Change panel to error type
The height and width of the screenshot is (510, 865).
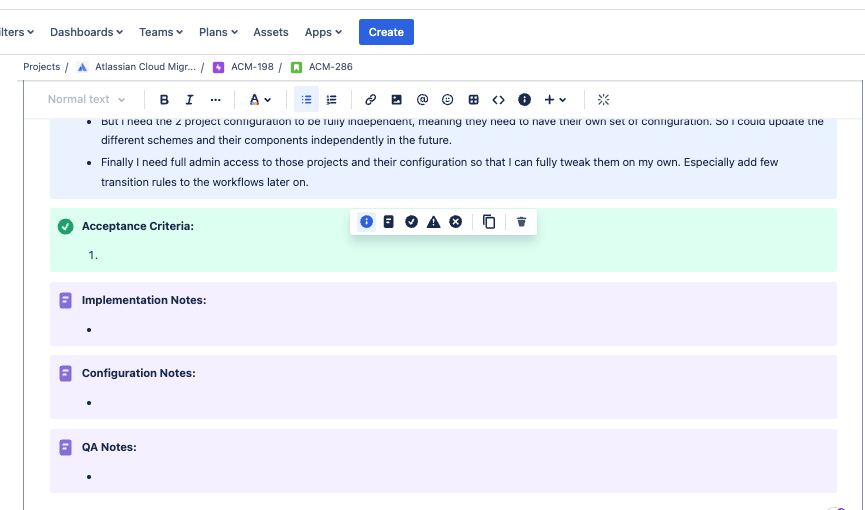click(x=456, y=222)
